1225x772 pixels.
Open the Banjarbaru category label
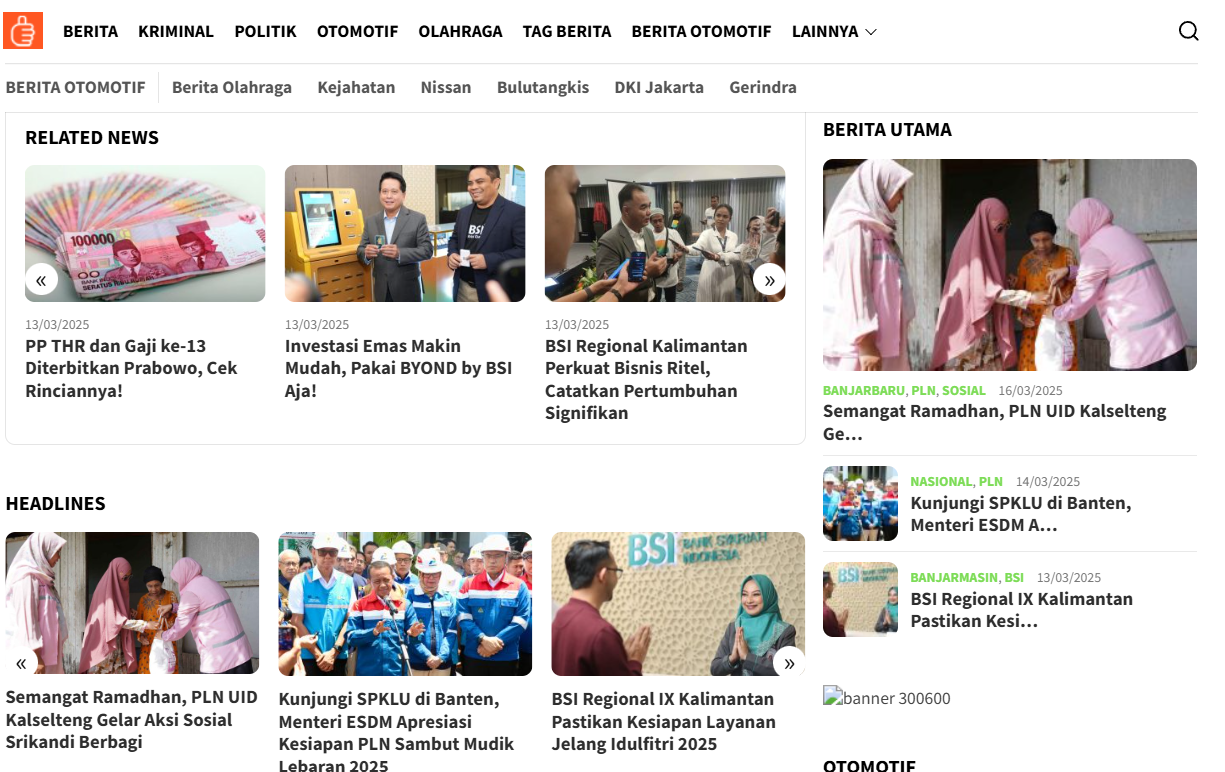click(864, 390)
